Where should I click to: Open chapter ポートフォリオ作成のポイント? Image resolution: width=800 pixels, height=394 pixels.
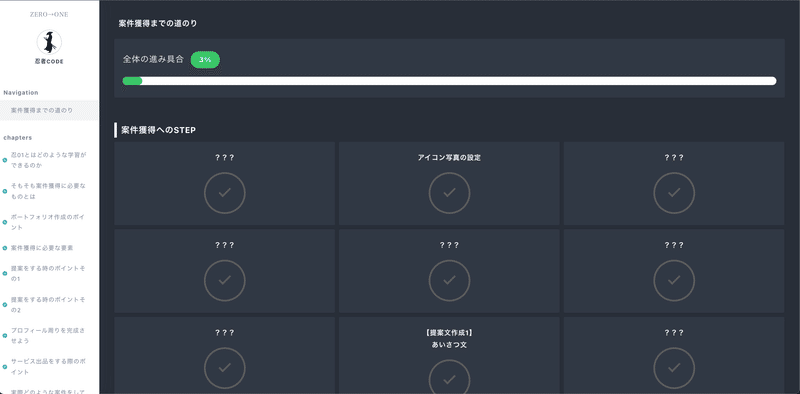49,222
